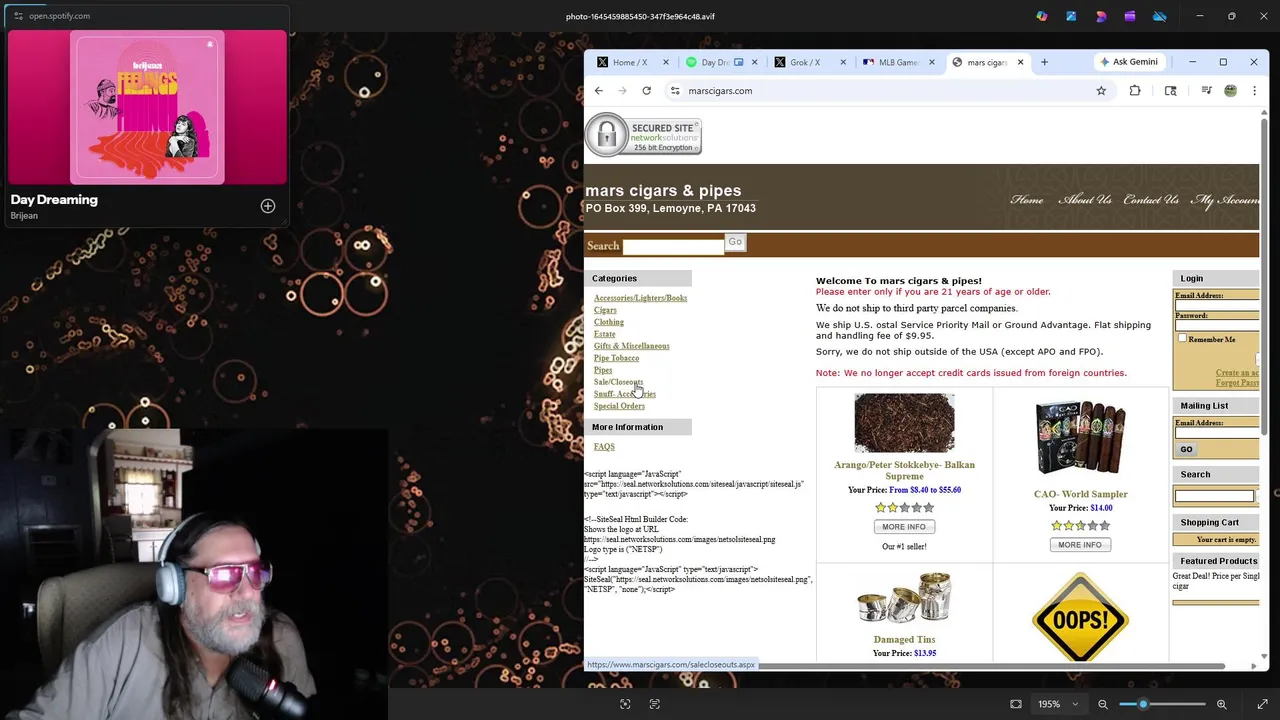Screen dimensions: 1280x720
Task: Open Copilot icon in Photos title bar
Action: (1042, 16)
